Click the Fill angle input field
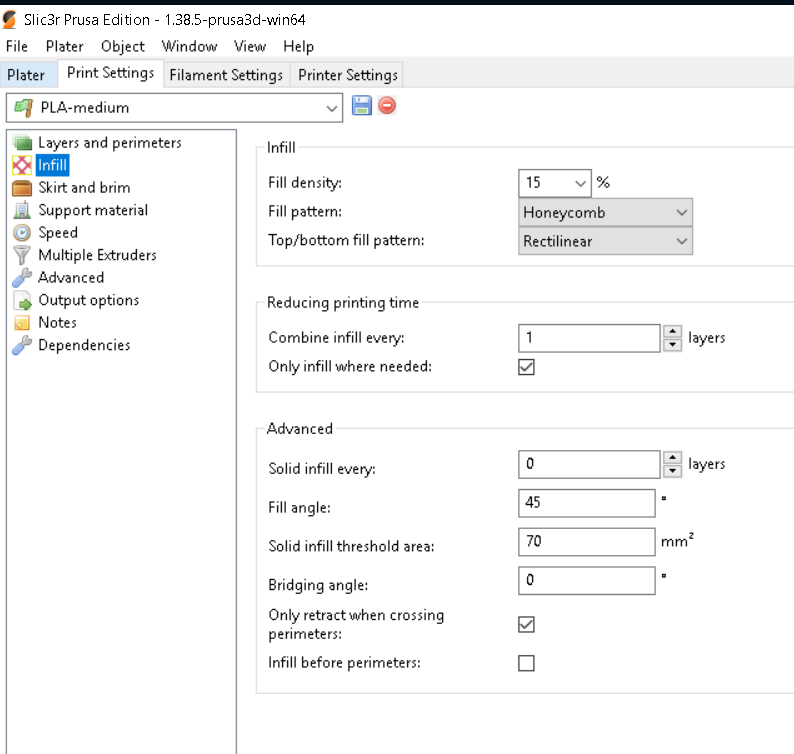This screenshot has height=754, width=794. 586,503
